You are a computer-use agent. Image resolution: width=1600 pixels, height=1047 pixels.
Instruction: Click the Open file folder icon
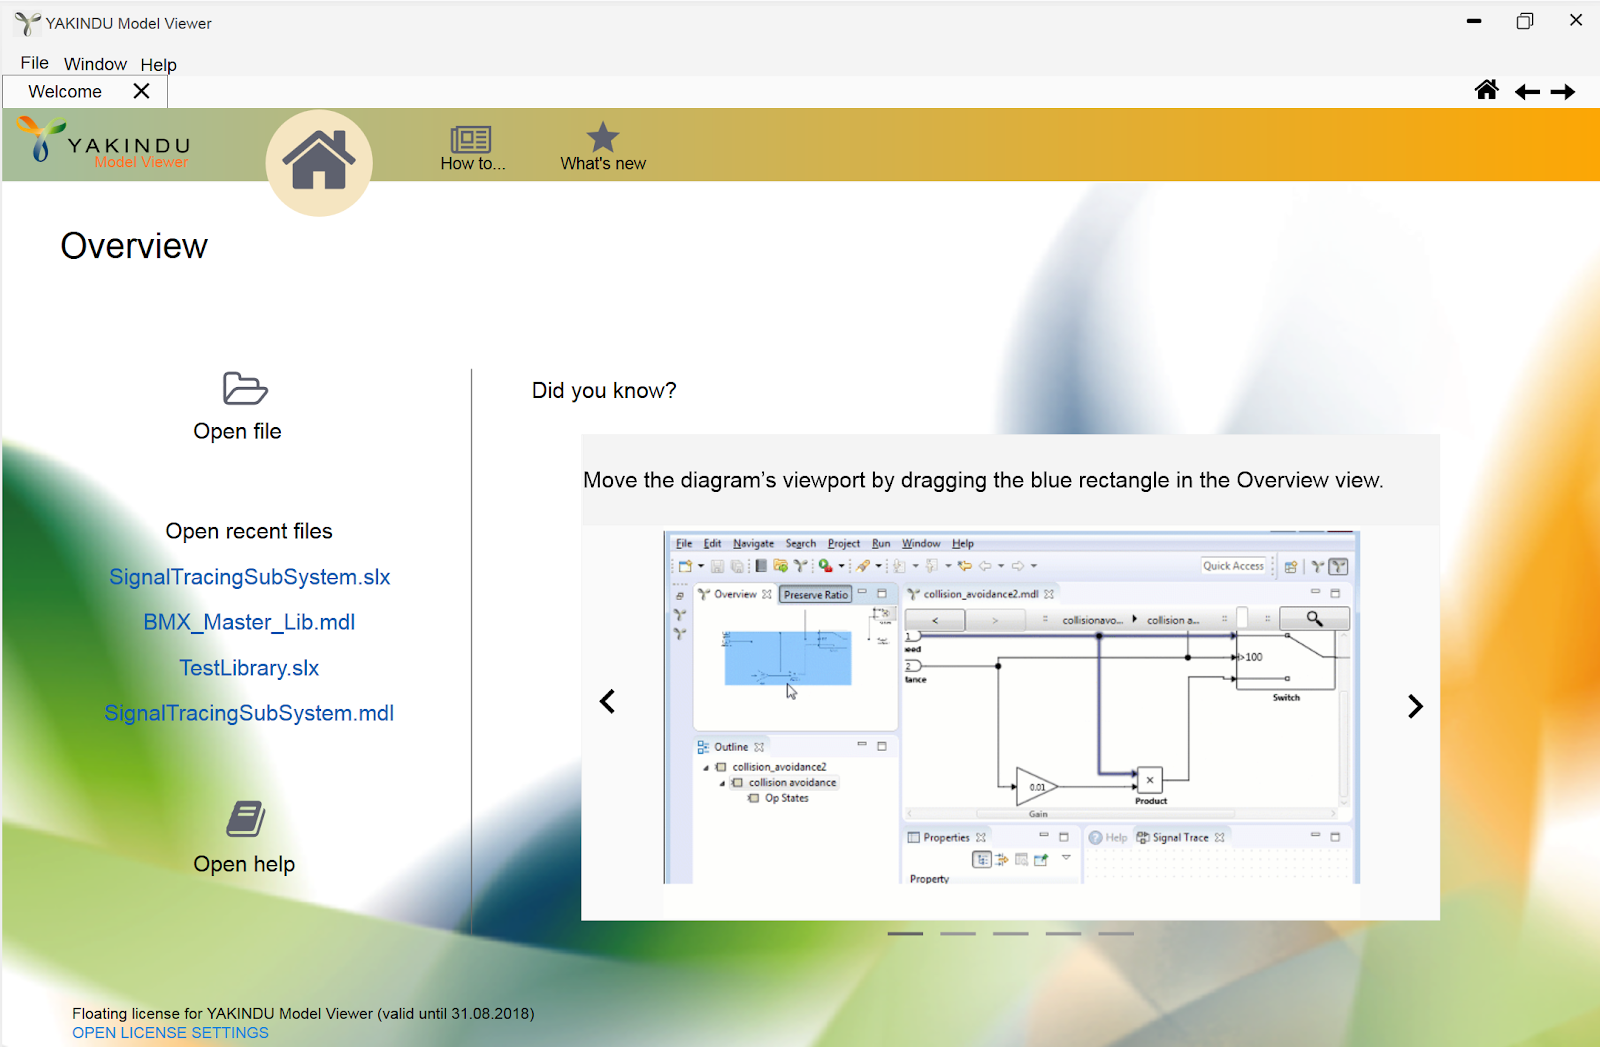click(245, 388)
